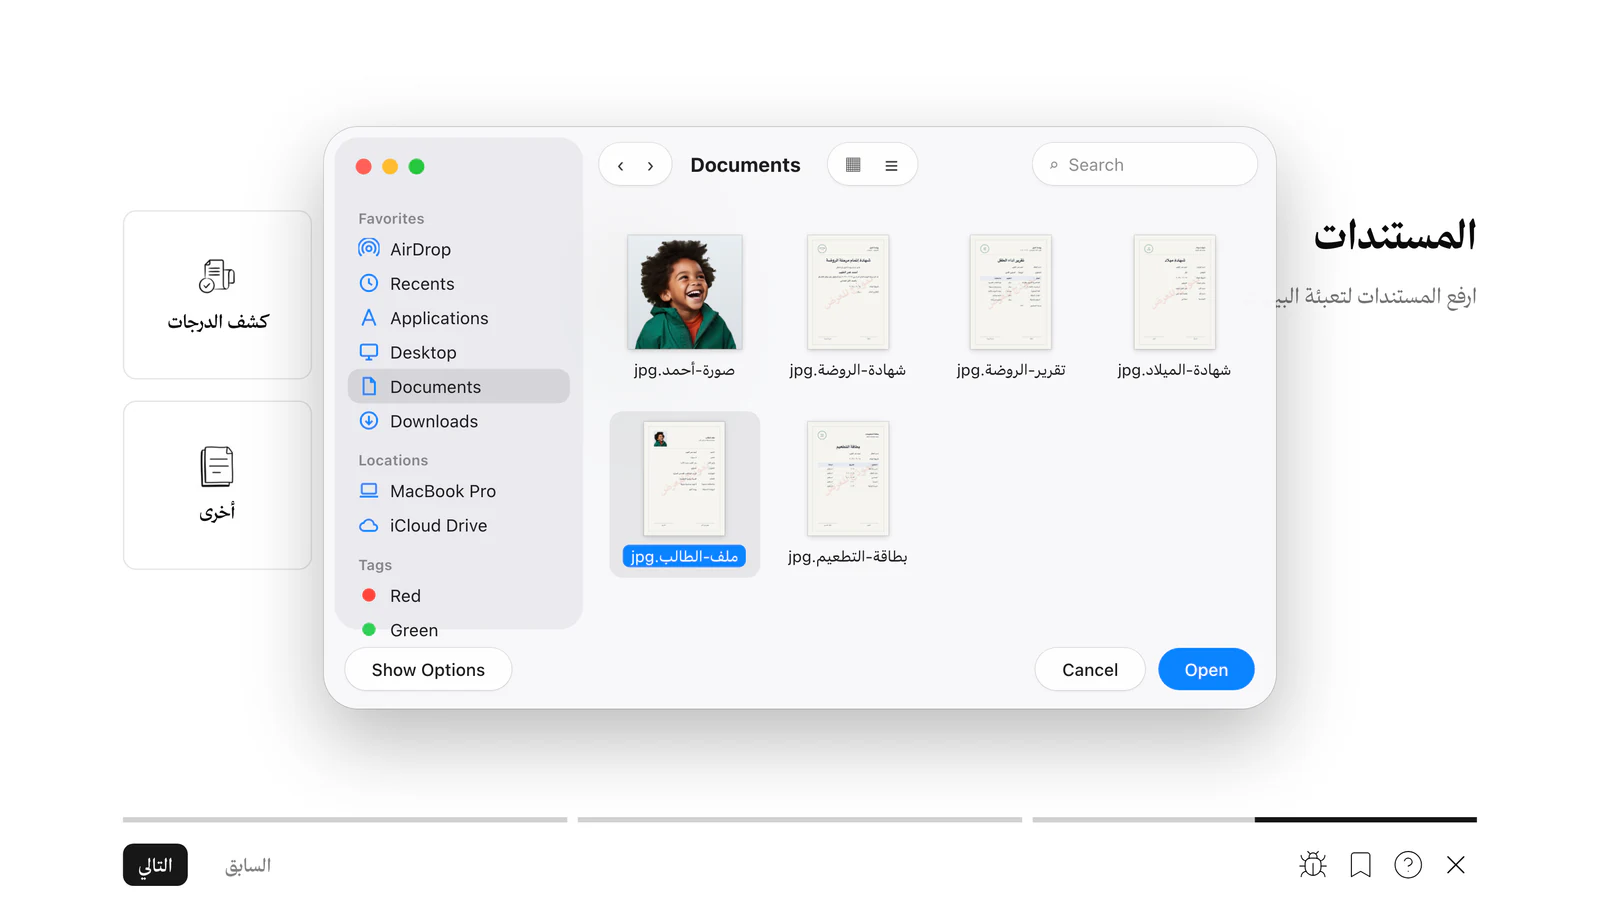Click the blue Open button
1600x907 pixels.
pos(1206,670)
